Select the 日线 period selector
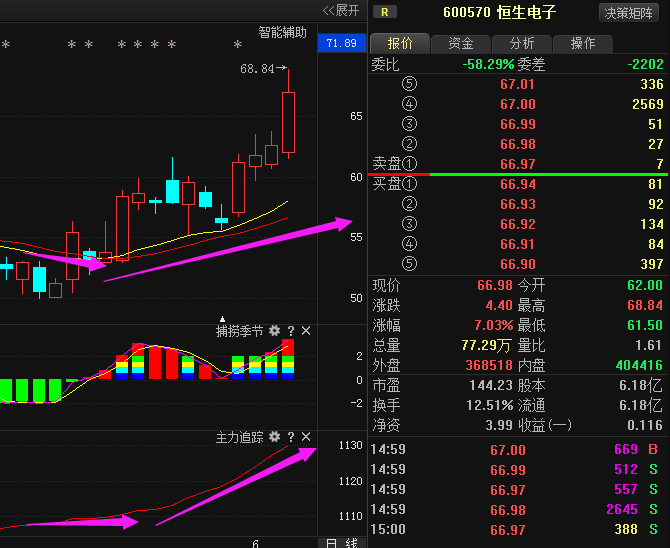The image size is (670, 548). click(x=341, y=541)
